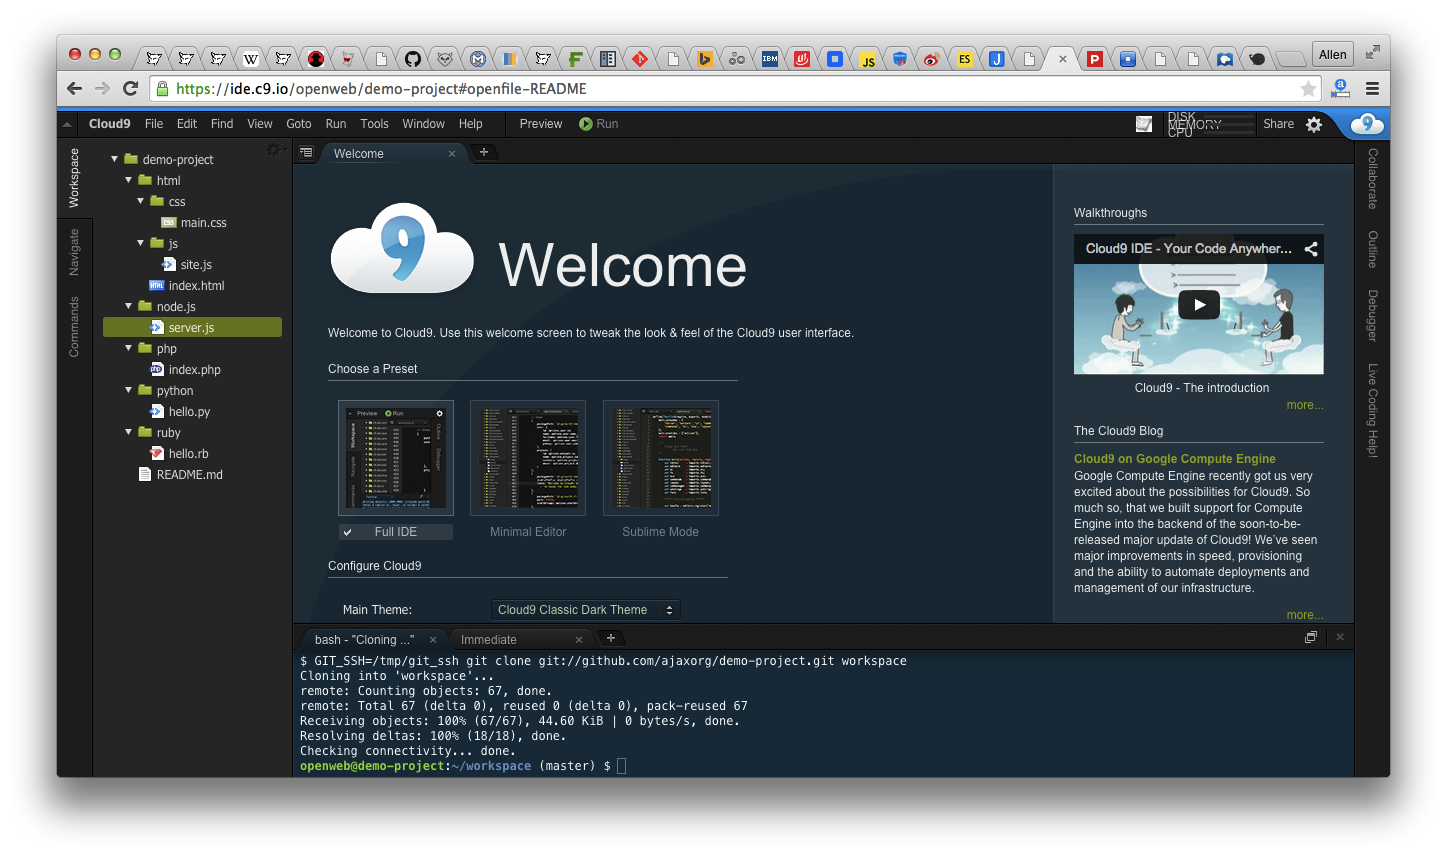Click the Share button
Viewport: 1447px width, 856px height.
tap(1278, 124)
